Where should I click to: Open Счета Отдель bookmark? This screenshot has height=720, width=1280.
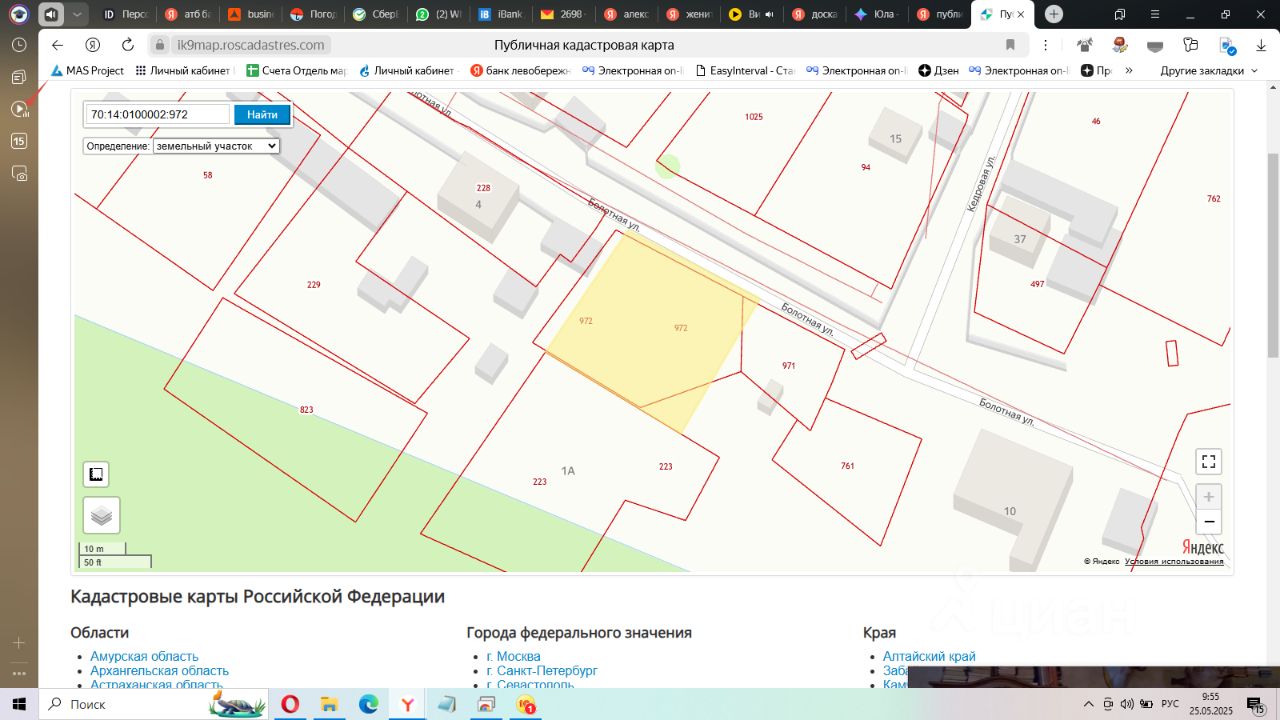click(x=296, y=71)
